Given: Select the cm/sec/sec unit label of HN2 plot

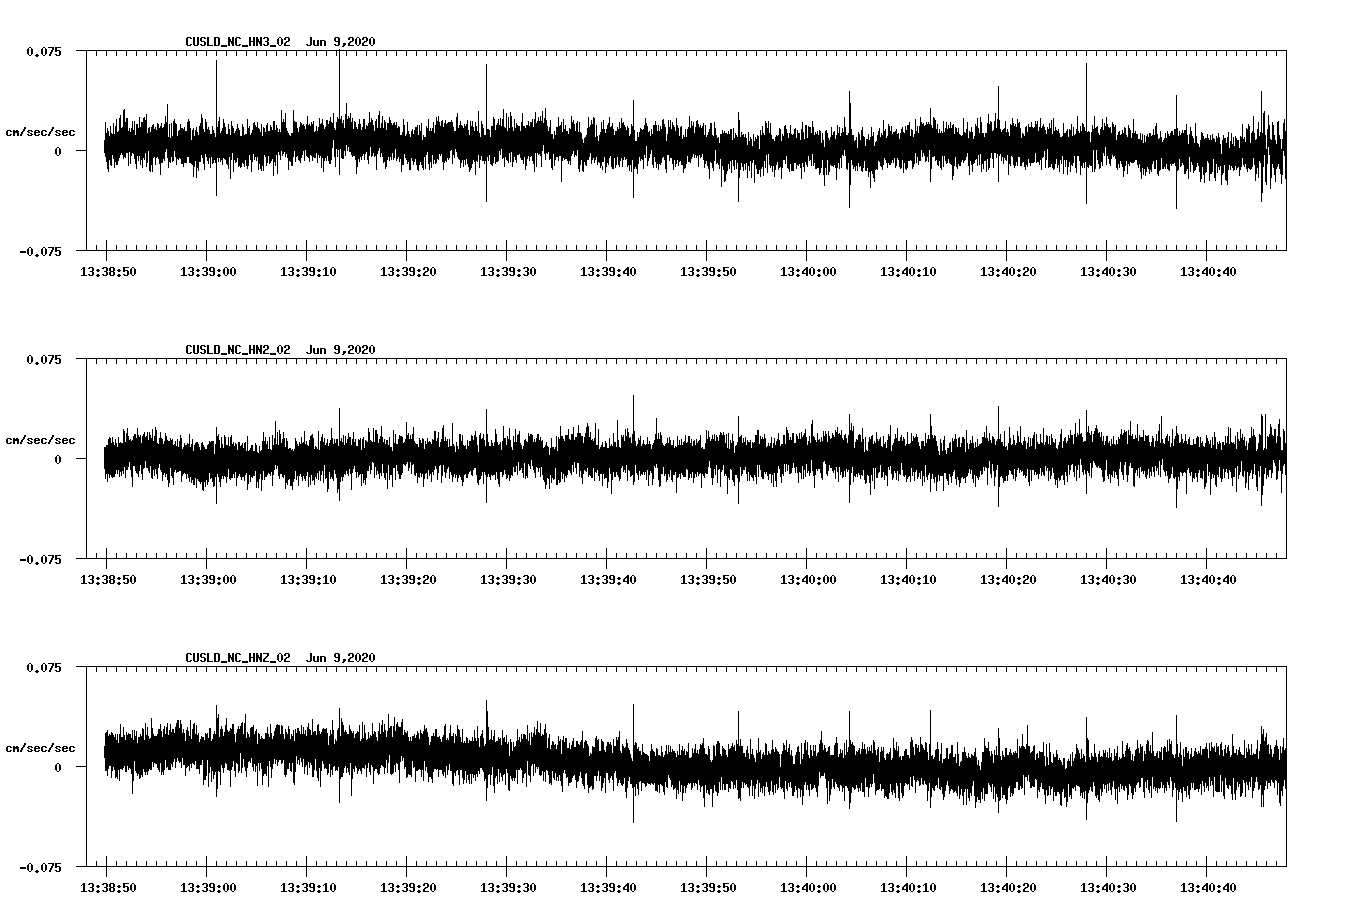Looking at the screenshot, I should (40, 440).
